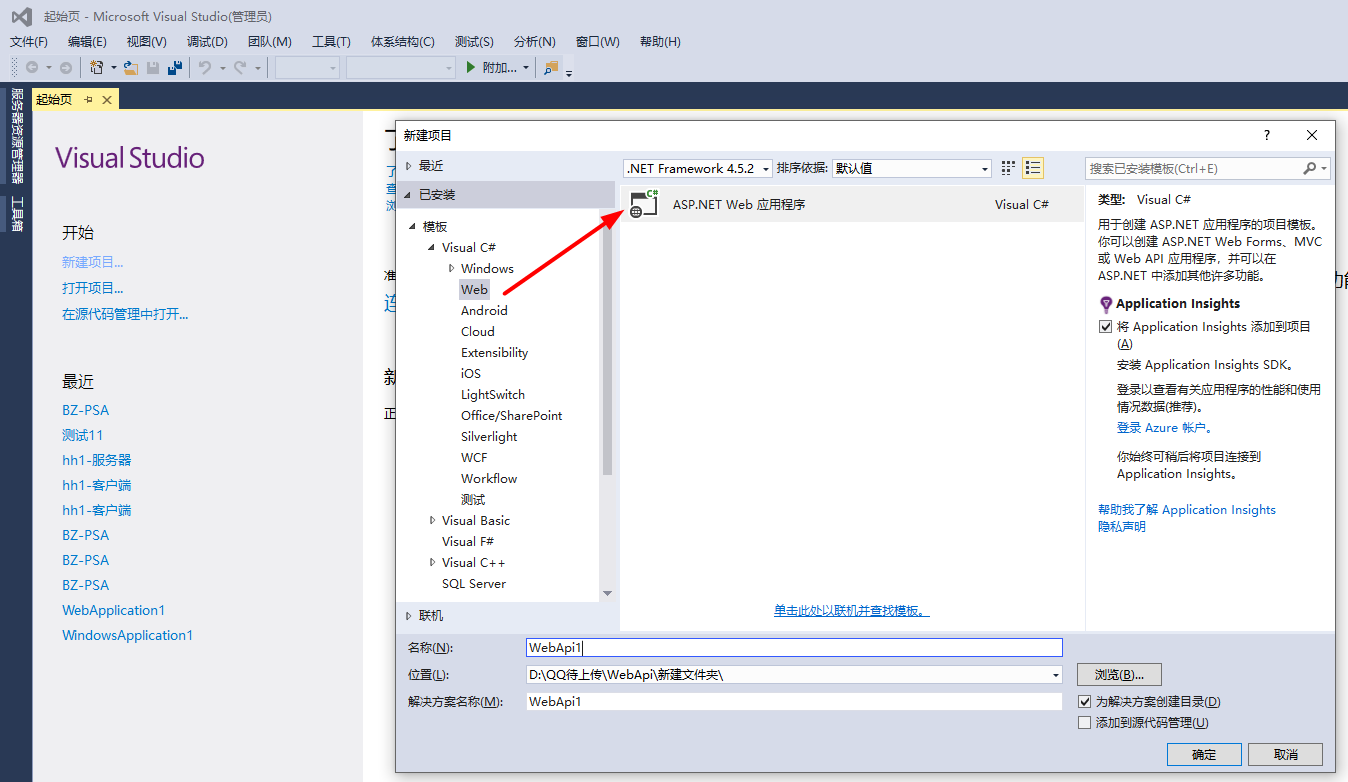Confirm project creation with 确定 button
Image resolution: width=1348 pixels, height=782 pixels.
click(1203, 754)
